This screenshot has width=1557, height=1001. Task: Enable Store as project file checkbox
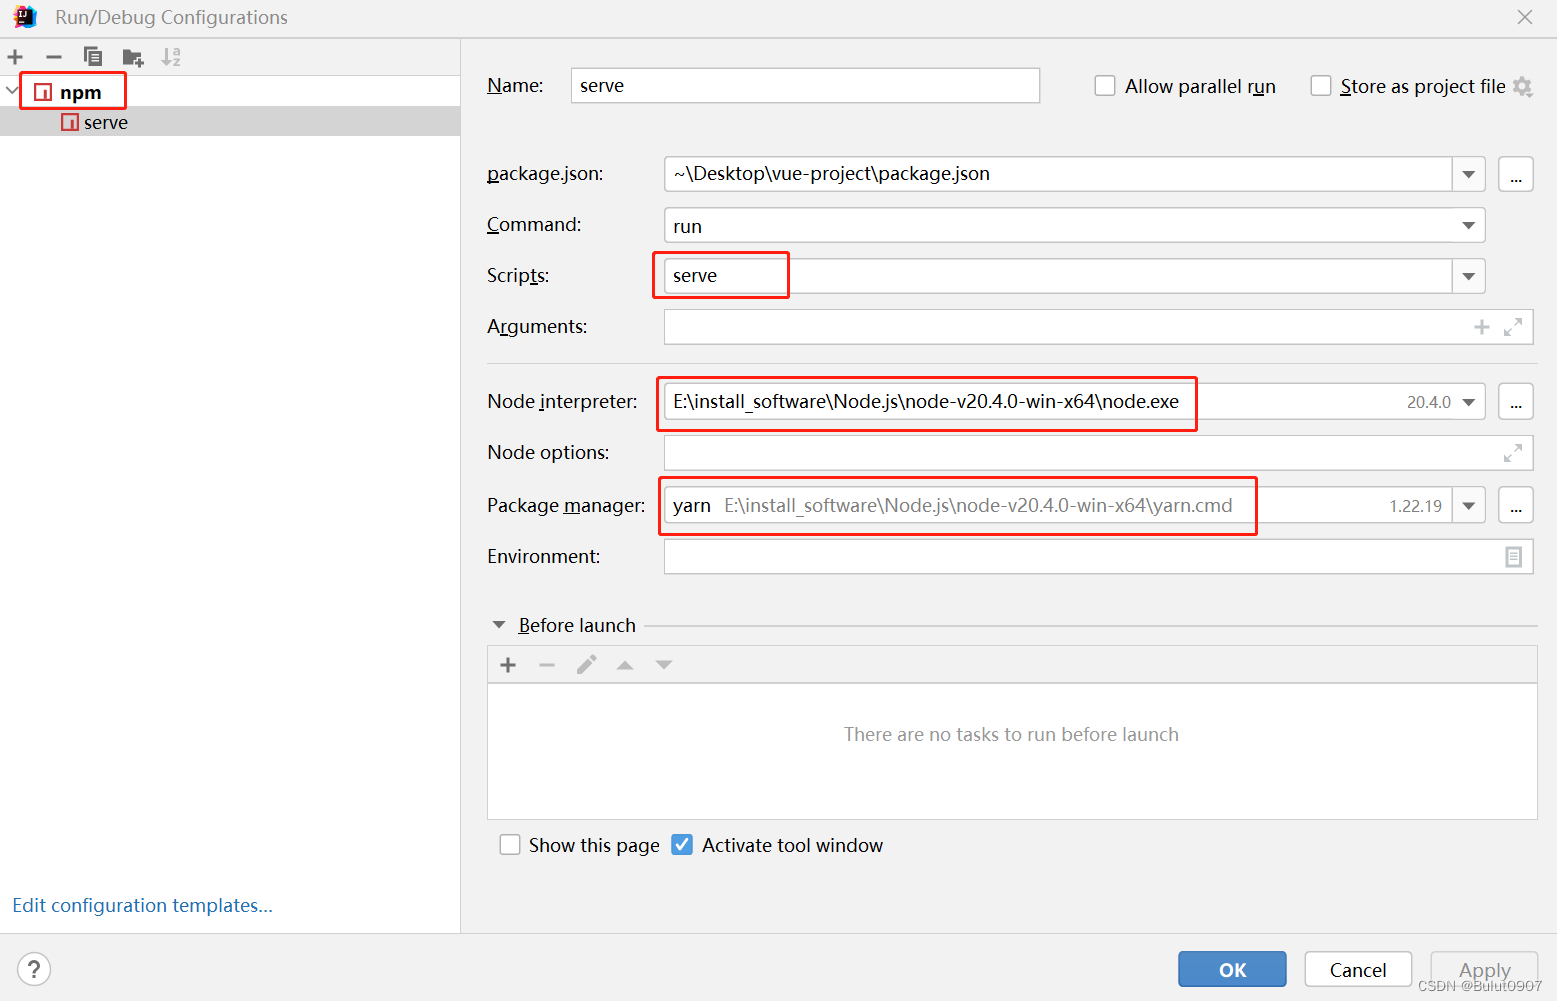(1321, 86)
